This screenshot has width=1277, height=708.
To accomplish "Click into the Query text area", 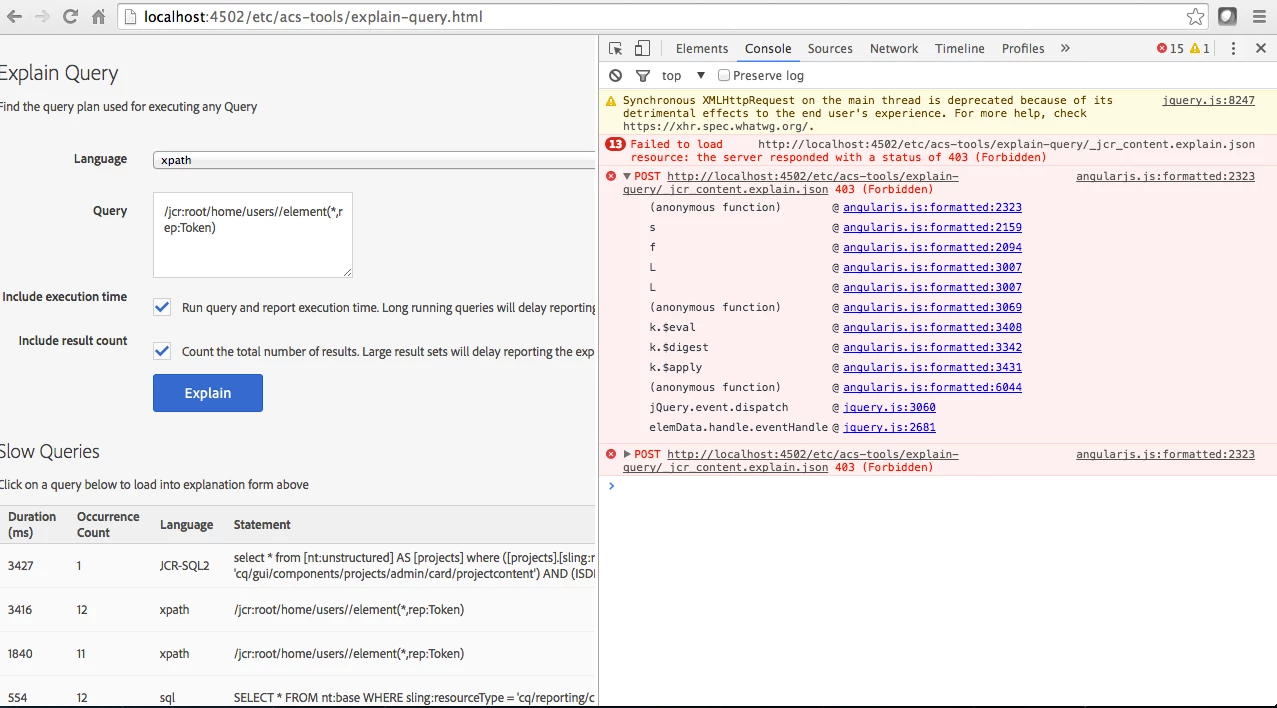I will [253, 235].
